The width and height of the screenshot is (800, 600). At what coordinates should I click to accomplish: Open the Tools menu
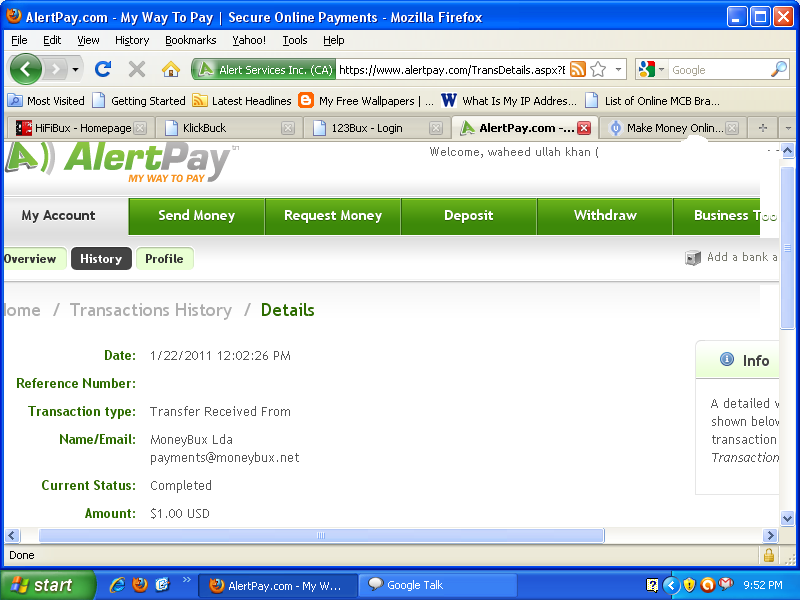(x=295, y=40)
